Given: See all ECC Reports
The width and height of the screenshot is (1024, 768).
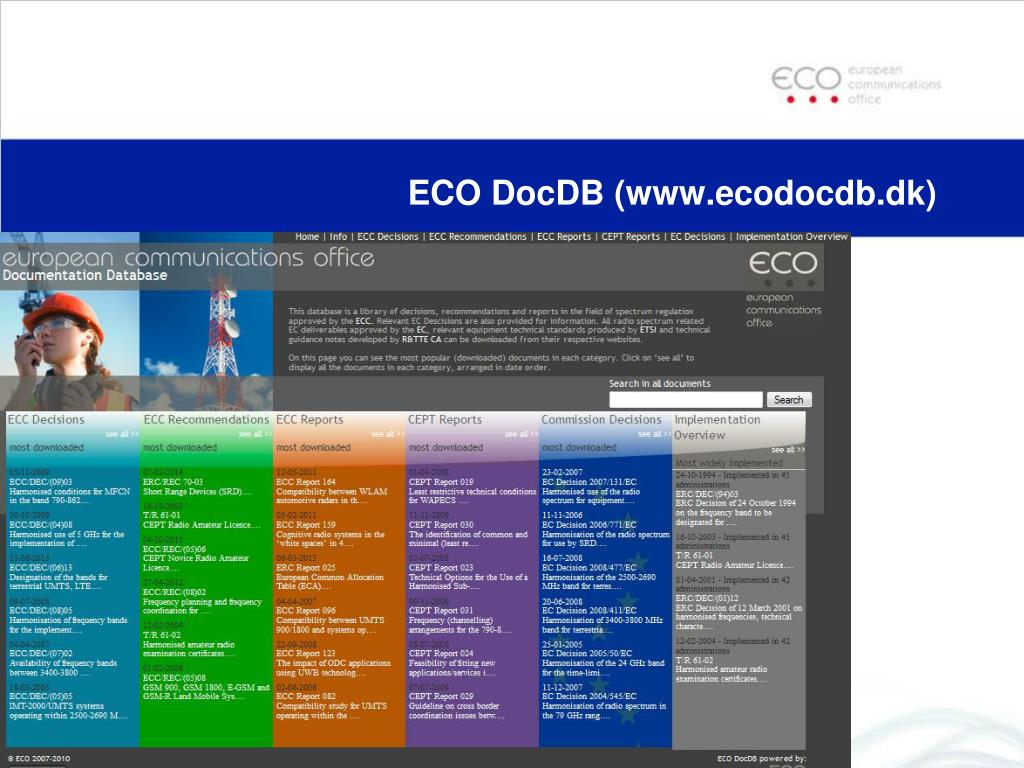Looking at the screenshot, I should click(388, 434).
